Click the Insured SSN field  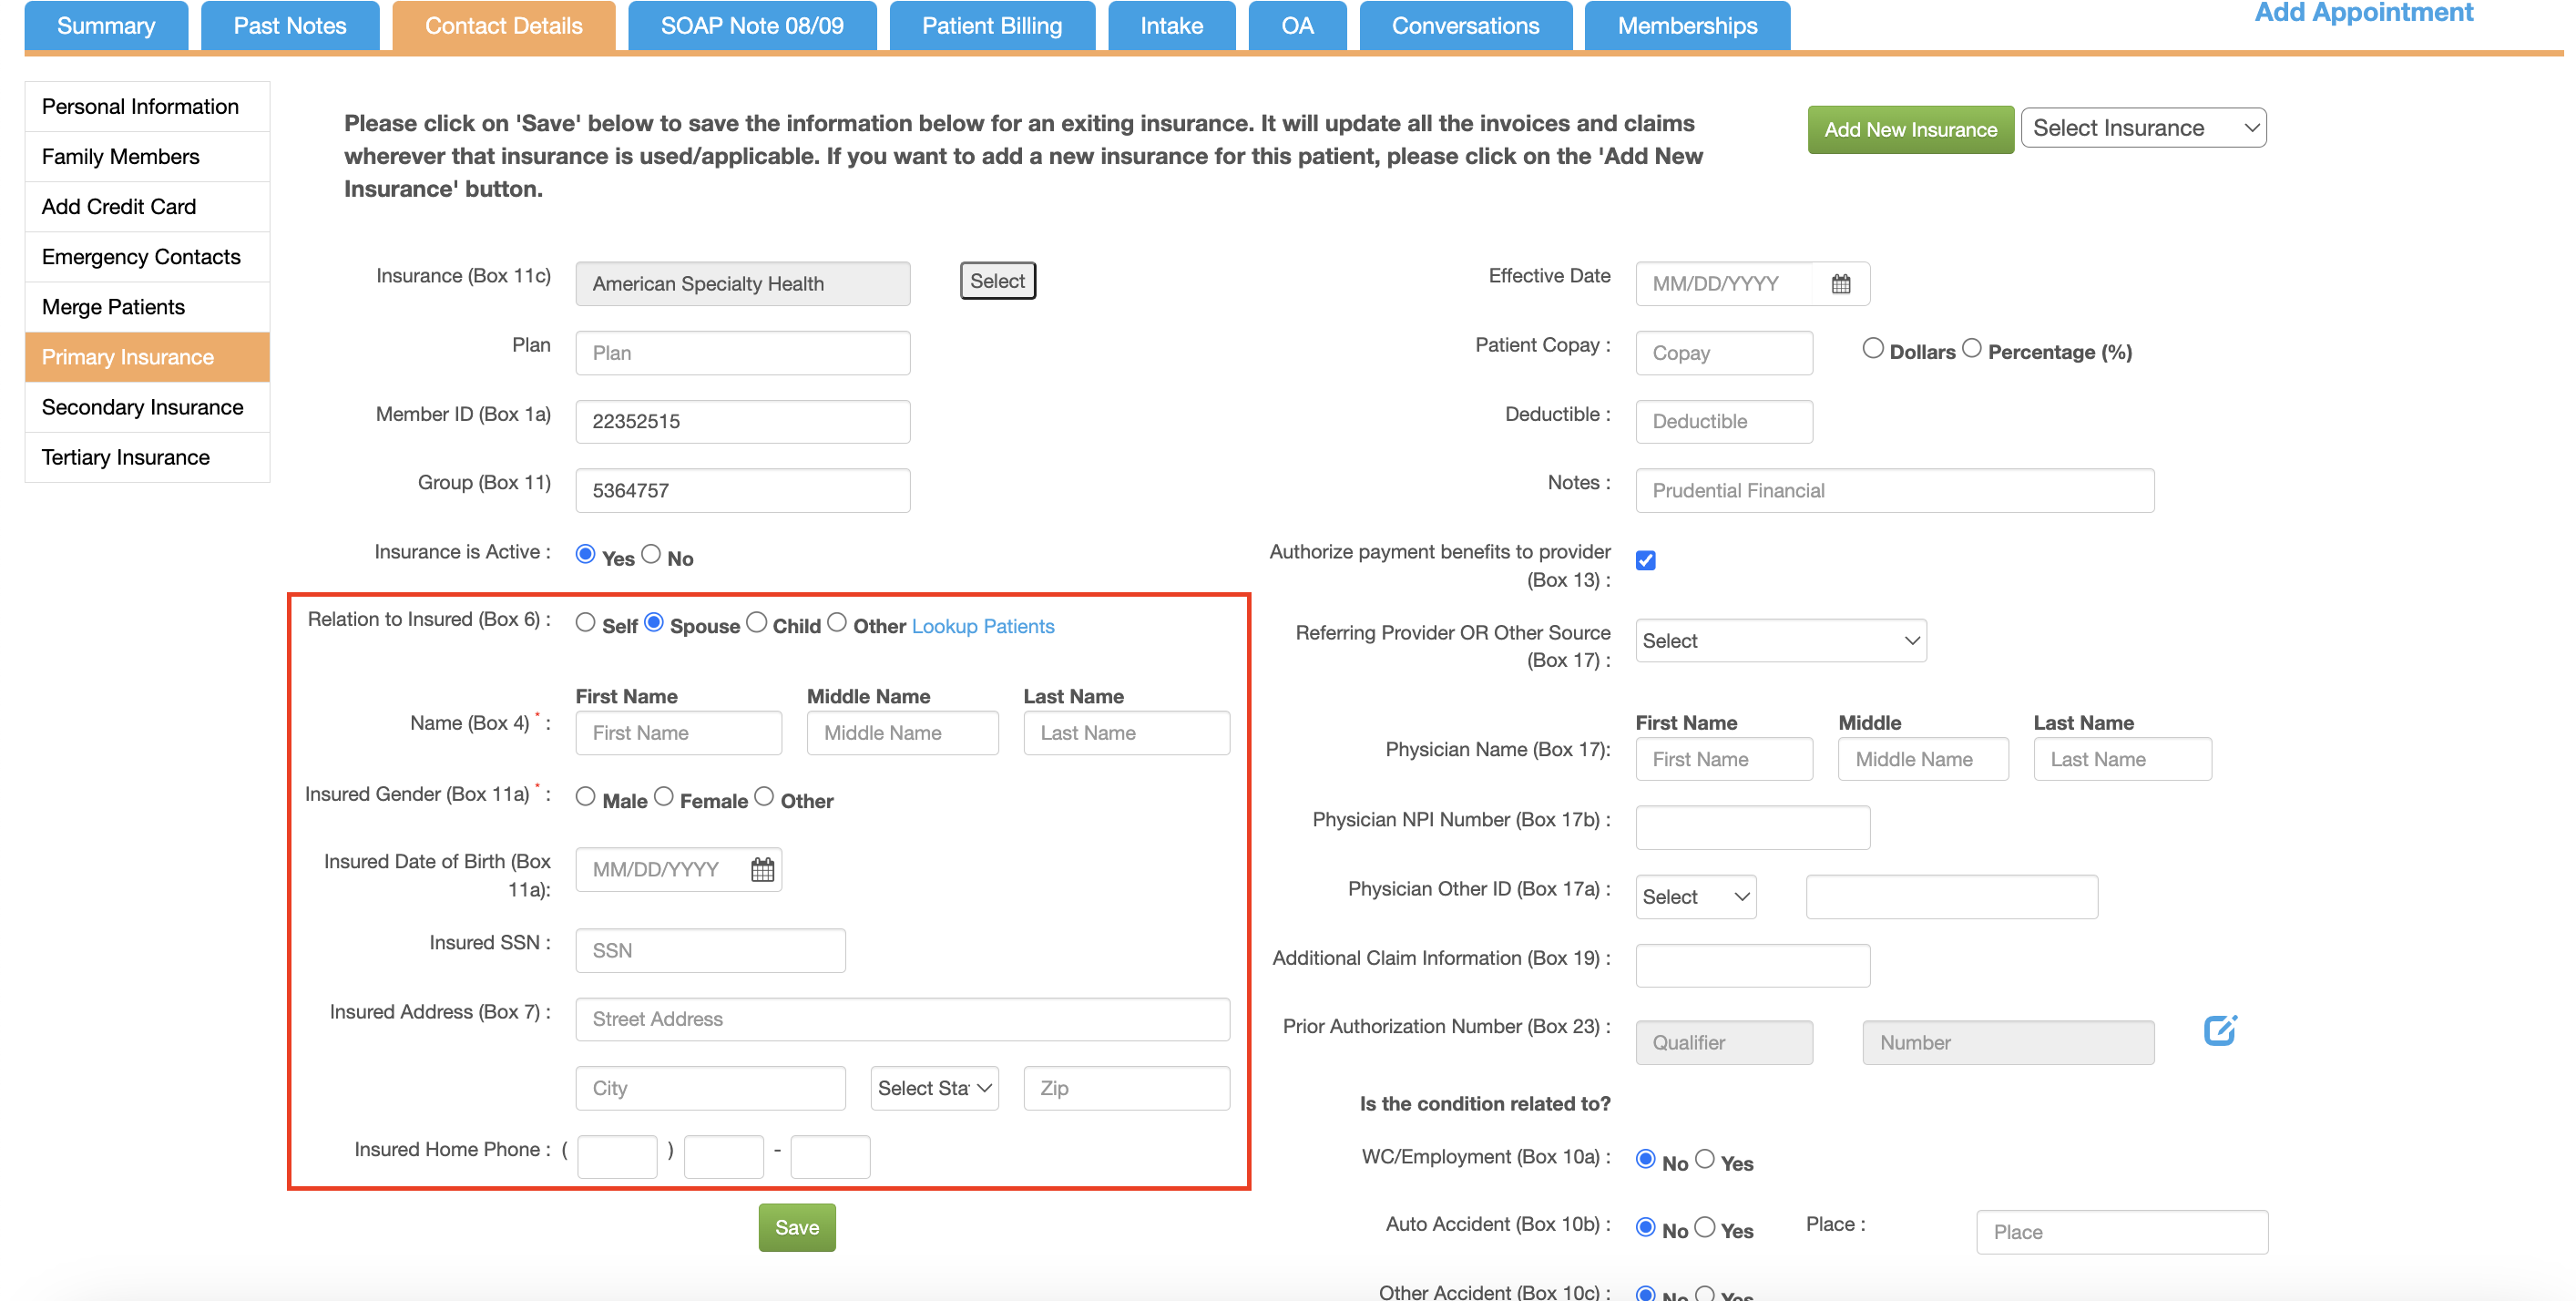point(710,950)
